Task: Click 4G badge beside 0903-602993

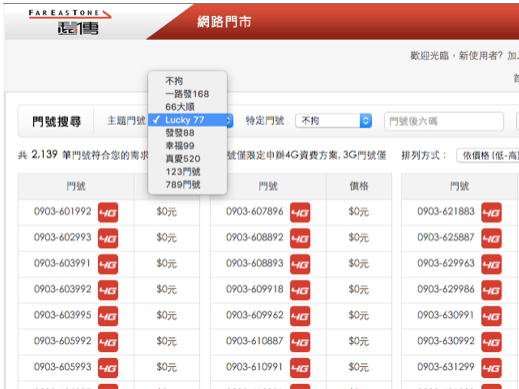Action: pos(108,238)
